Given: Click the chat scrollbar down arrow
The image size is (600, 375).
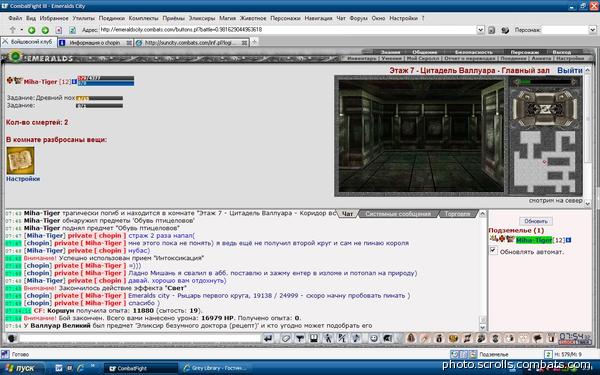Looking at the screenshot, I should point(482,327).
